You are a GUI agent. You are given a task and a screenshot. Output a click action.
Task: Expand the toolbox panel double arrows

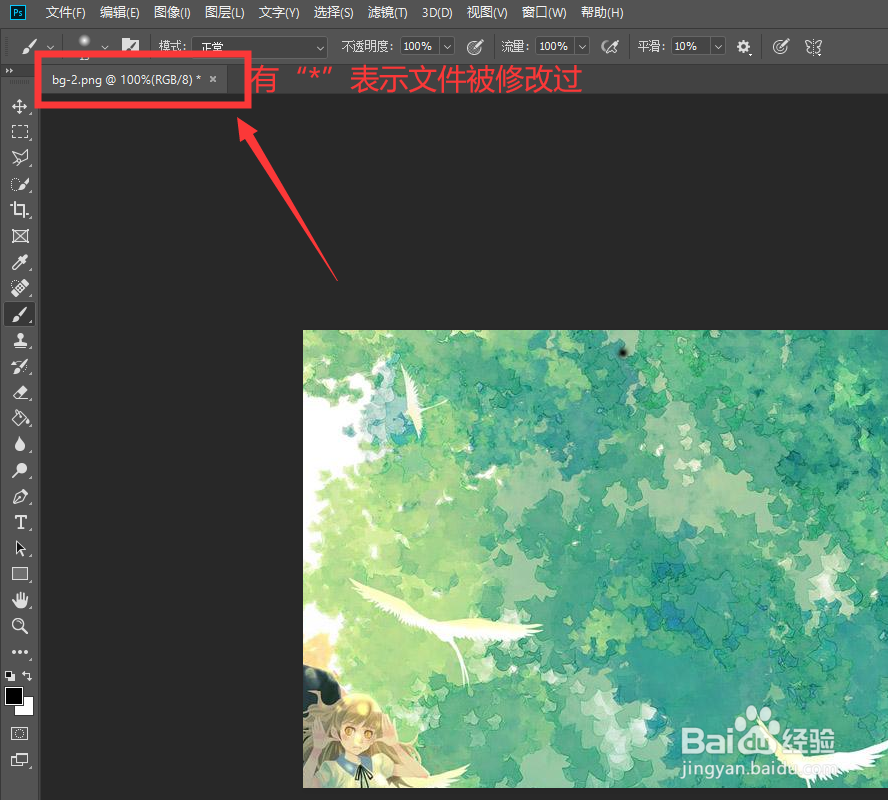[x=9, y=71]
